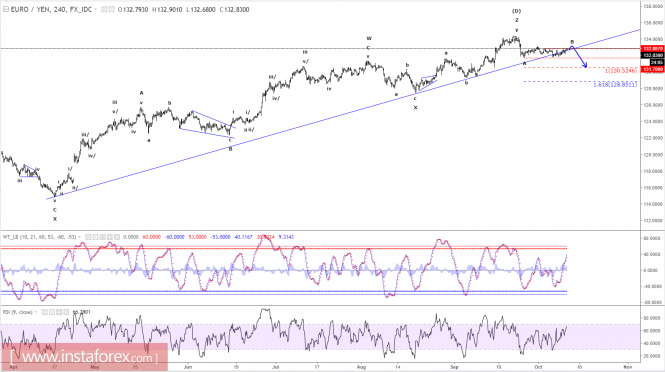Toggle visibility of the WT_LB indicator
This screenshot has width=665, height=372.
point(88,237)
